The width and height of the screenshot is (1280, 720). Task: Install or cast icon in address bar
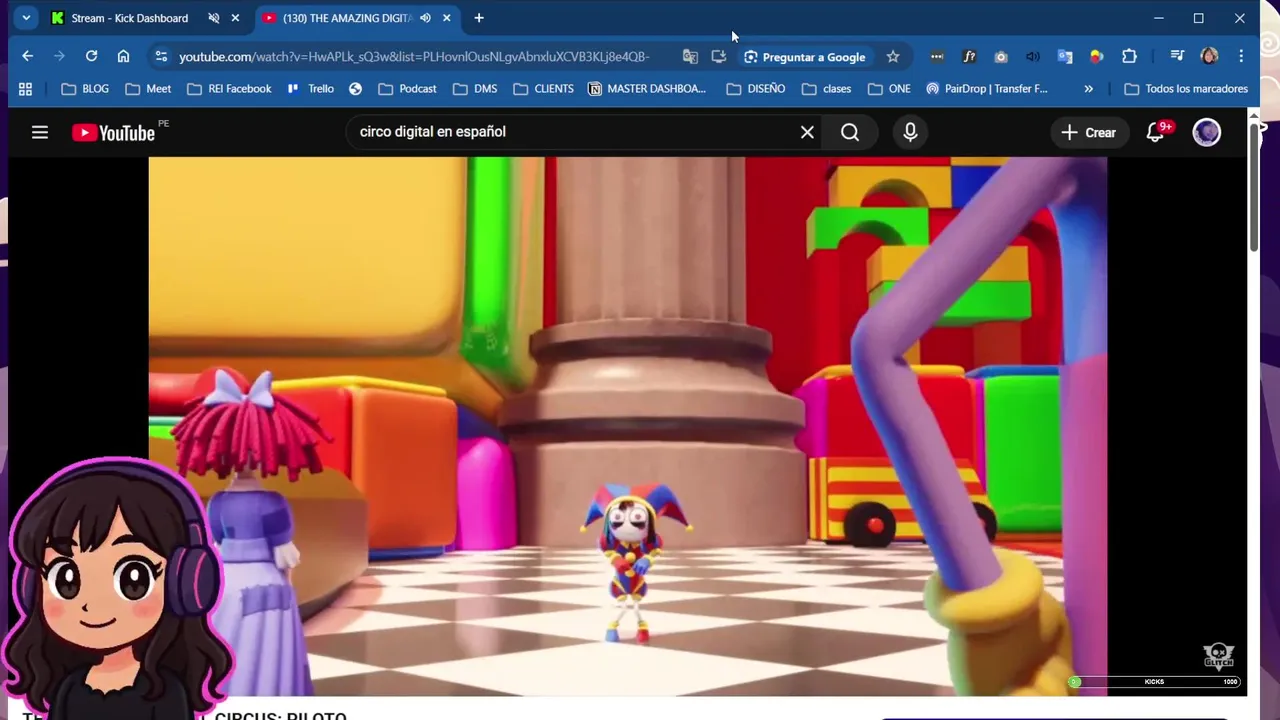[x=718, y=57]
